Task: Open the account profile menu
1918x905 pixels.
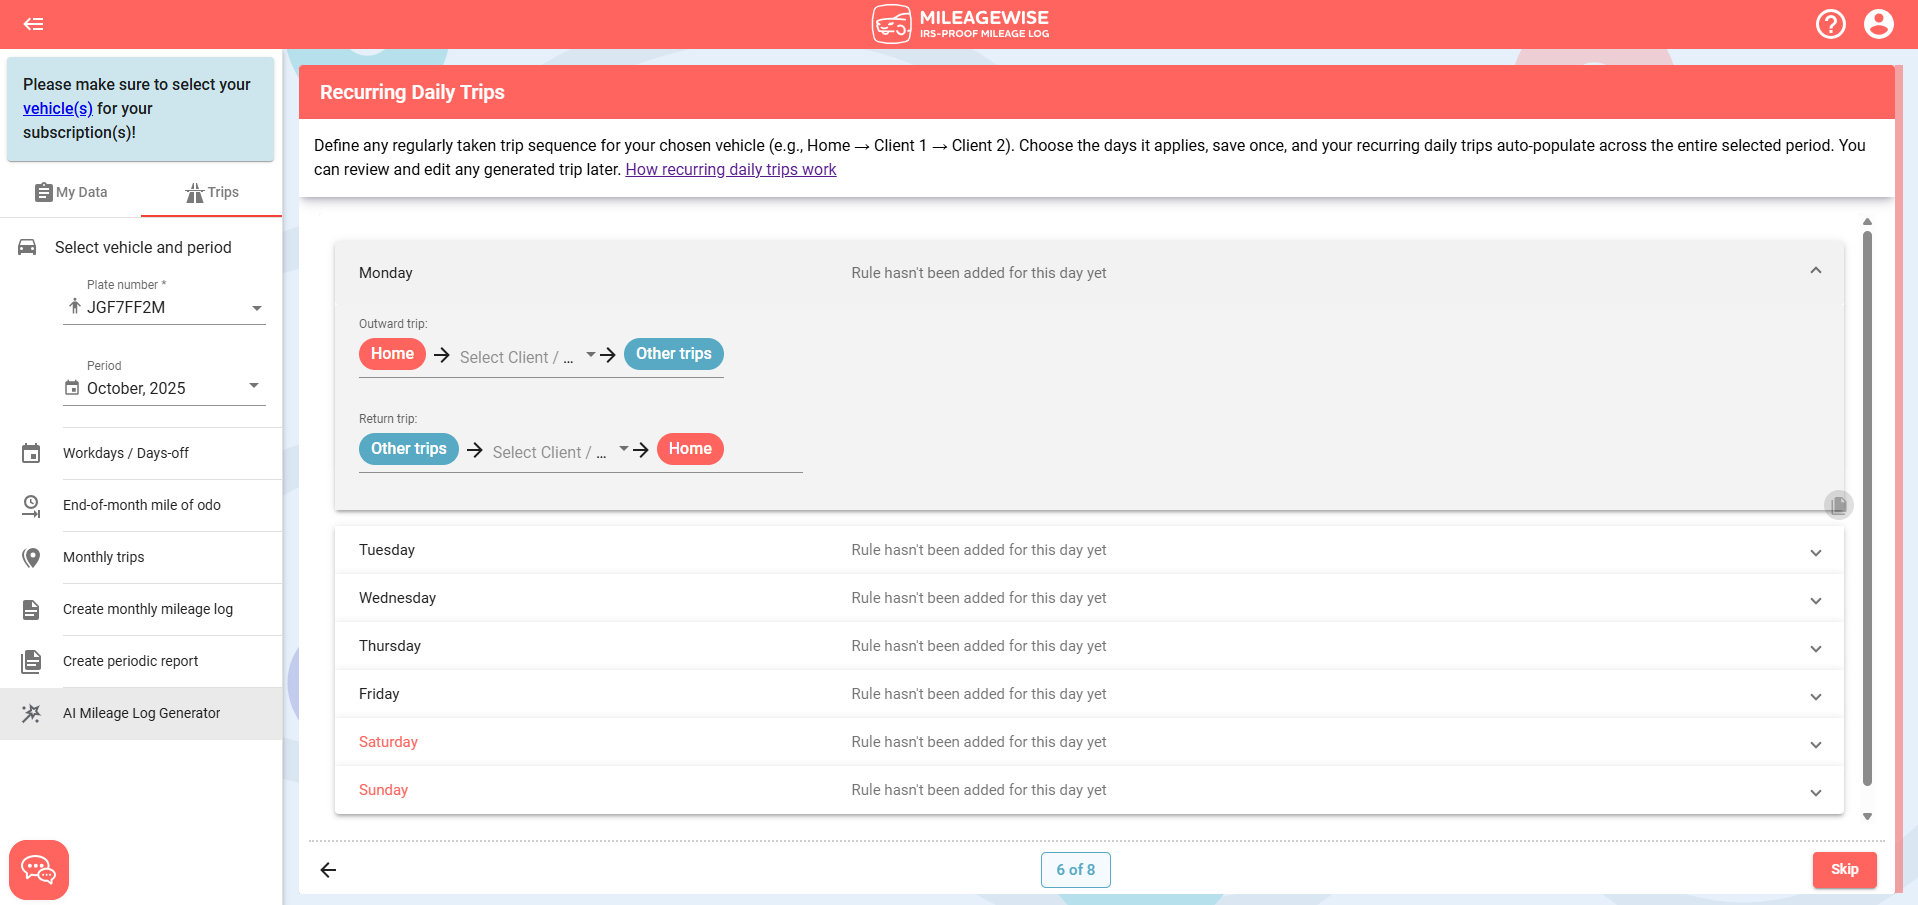Action: click(1879, 24)
